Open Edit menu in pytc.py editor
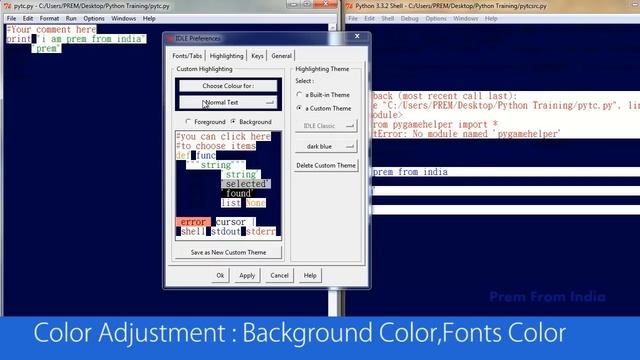 (28, 18)
